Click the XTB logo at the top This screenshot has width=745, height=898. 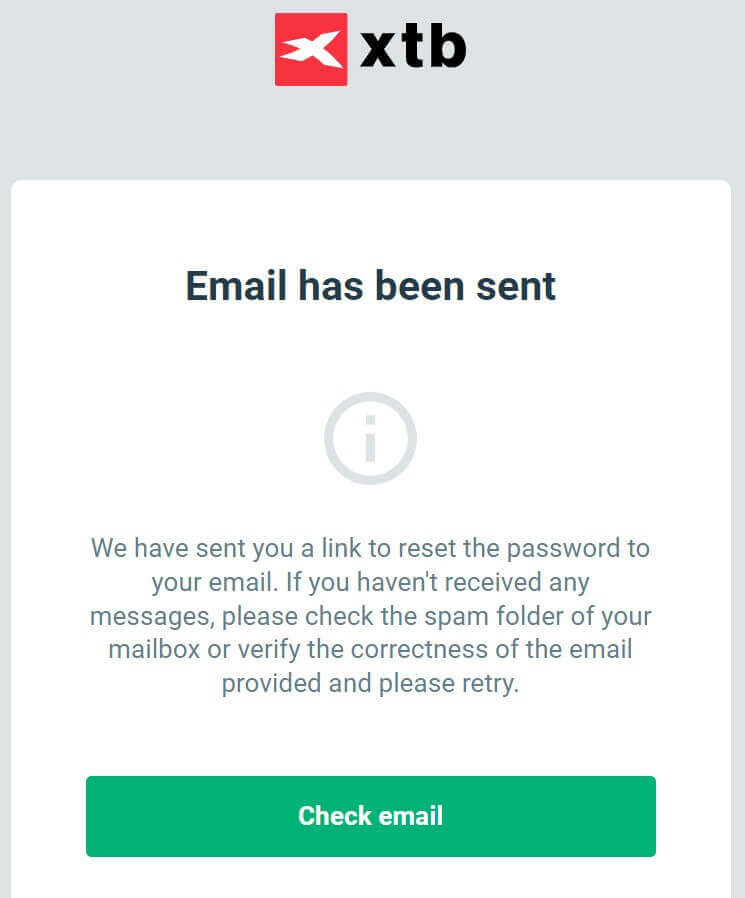370,46
